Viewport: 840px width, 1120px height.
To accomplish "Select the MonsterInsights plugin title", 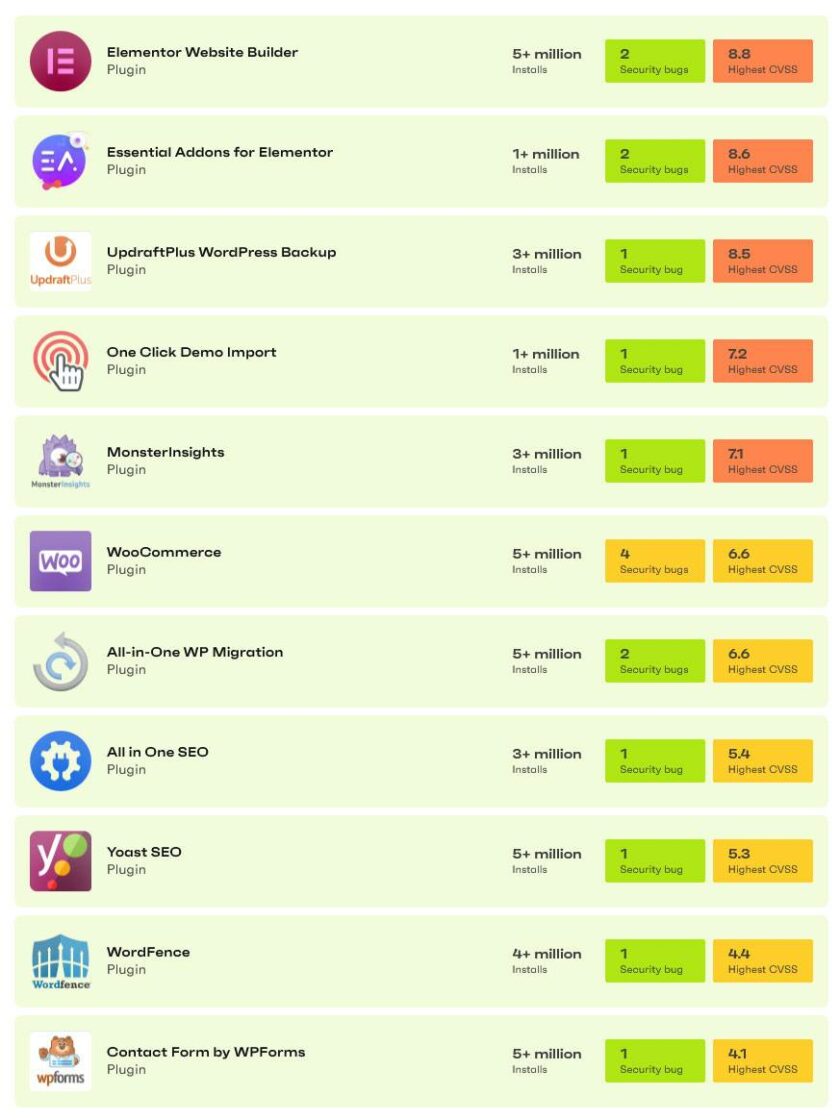I will [x=165, y=452].
